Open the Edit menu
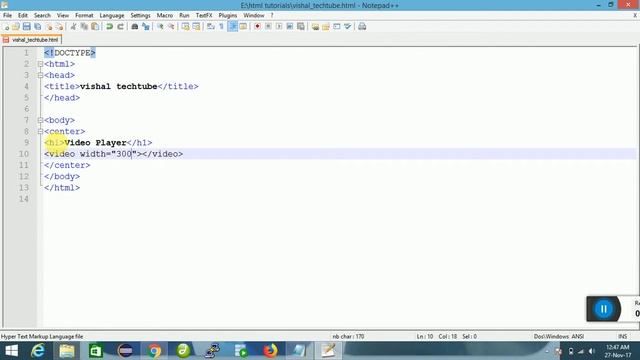640x360 pixels. click(22, 15)
